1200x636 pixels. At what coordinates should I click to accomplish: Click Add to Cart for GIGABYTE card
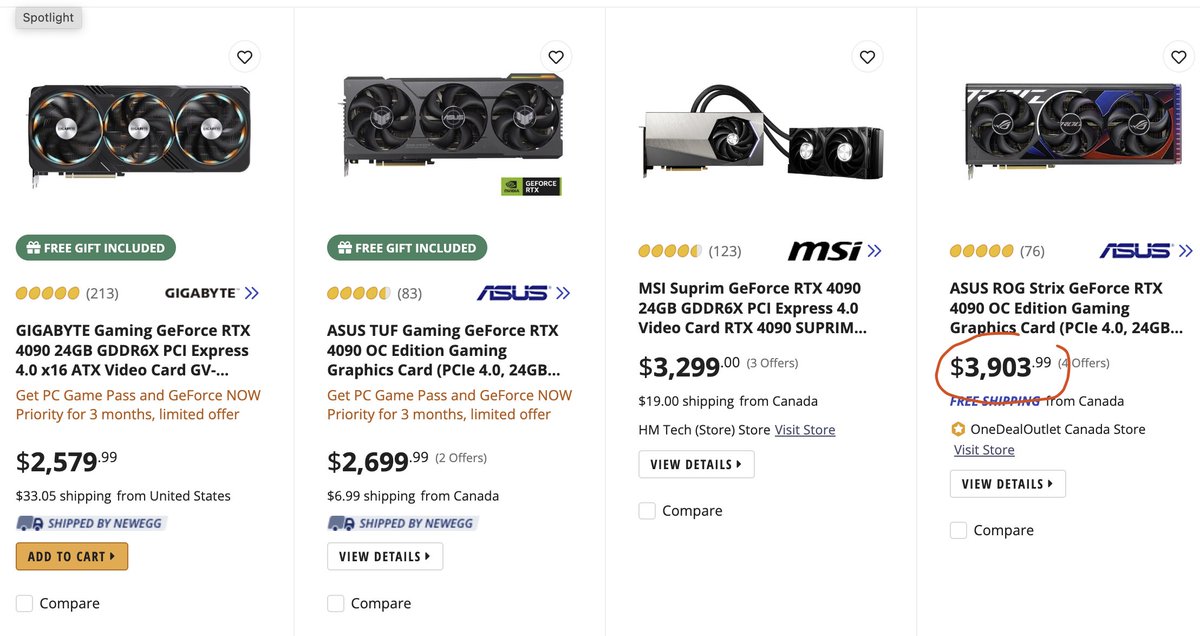click(x=72, y=556)
